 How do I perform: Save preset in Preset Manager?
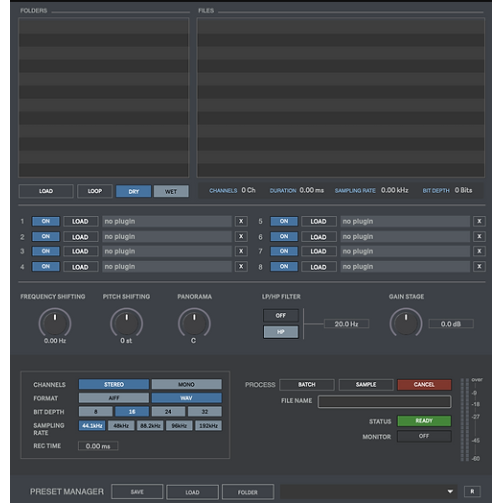click(x=137, y=492)
